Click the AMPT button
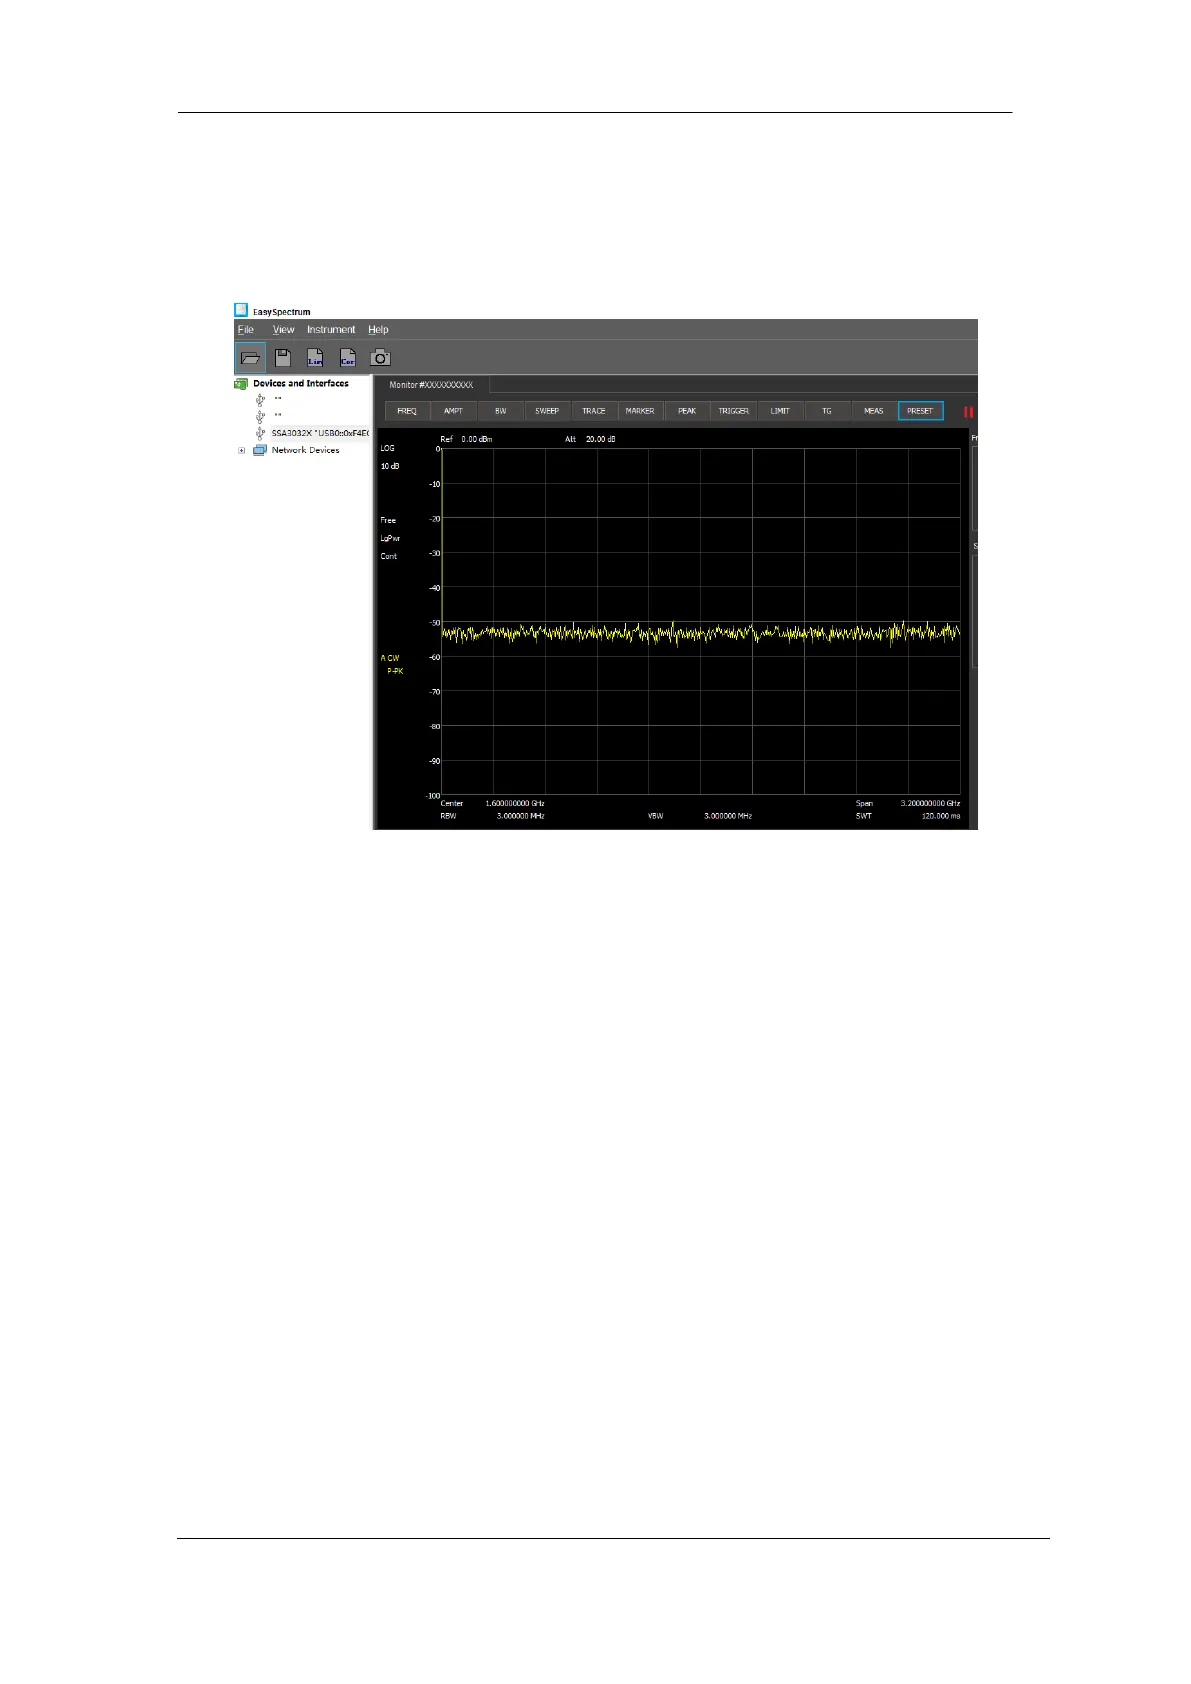The height and width of the screenshot is (1684, 1191). (454, 411)
